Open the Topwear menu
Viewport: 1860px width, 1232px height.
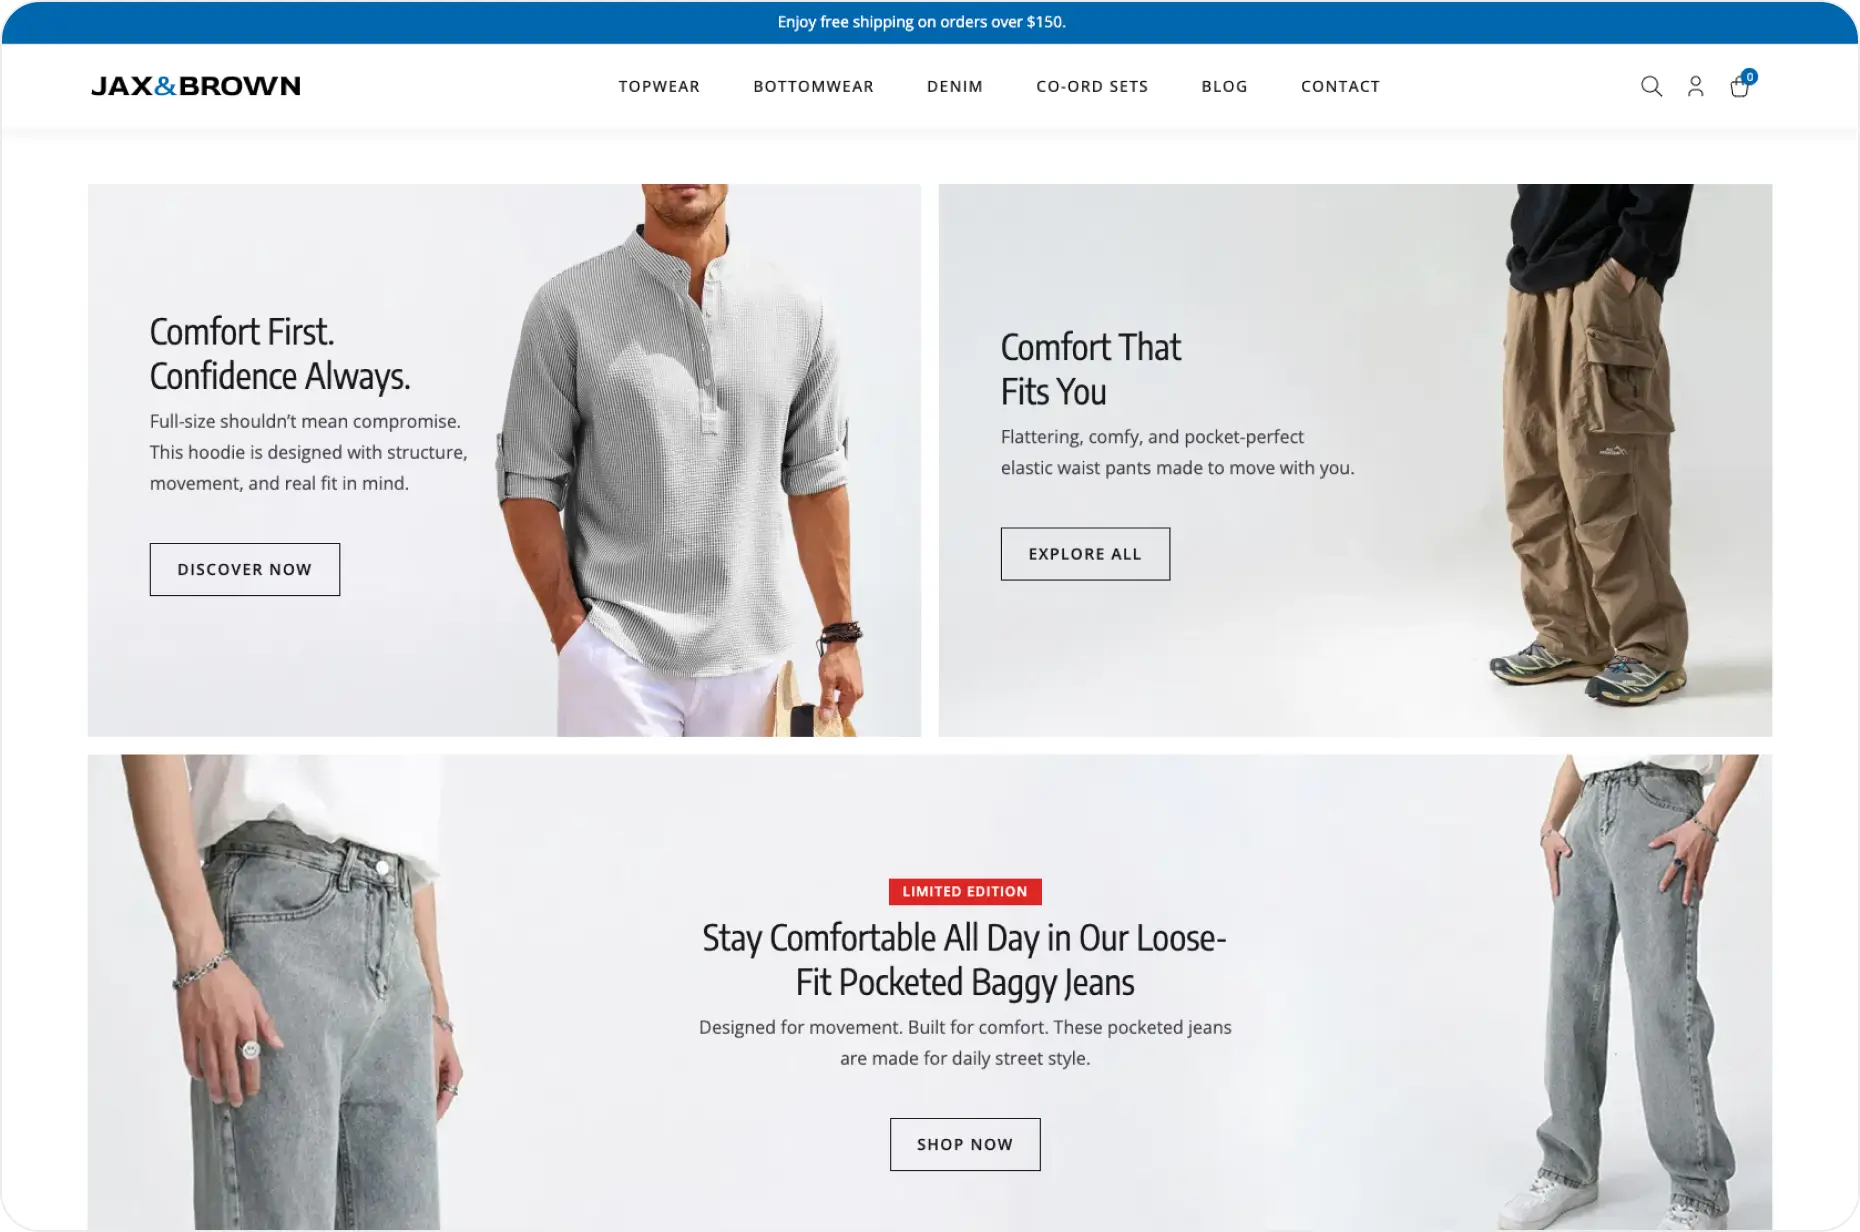[x=659, y=87]
